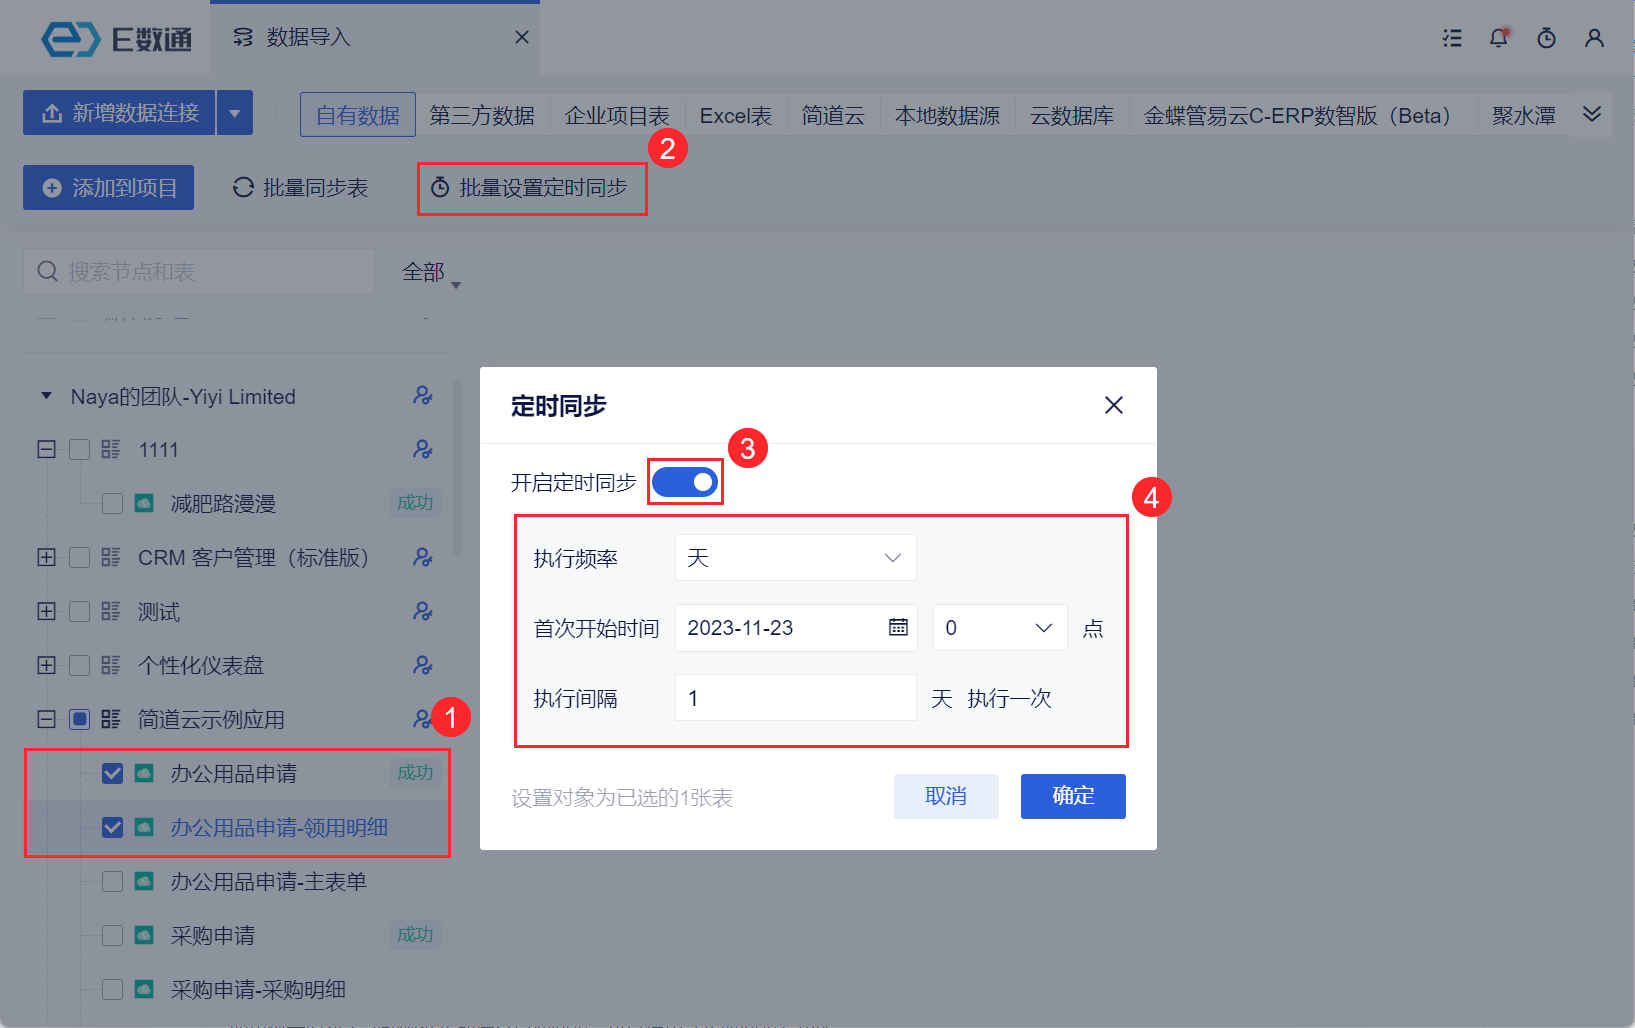Image resolution: width=1635 pixels, height=1028 pixels.
Task: Click permission icon for Naya的团队-Yiyi Limited
Action: coord(423,396)
